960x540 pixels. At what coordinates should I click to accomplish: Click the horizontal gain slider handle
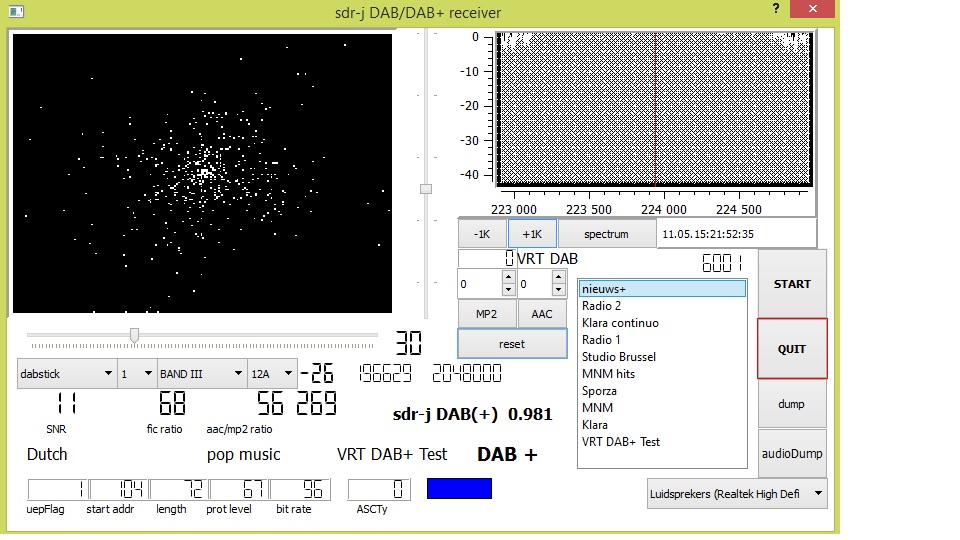click(134, 336)
